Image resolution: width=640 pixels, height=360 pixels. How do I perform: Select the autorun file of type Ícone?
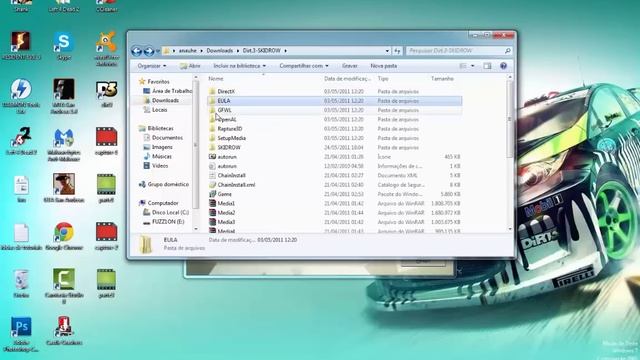[227, 157]
